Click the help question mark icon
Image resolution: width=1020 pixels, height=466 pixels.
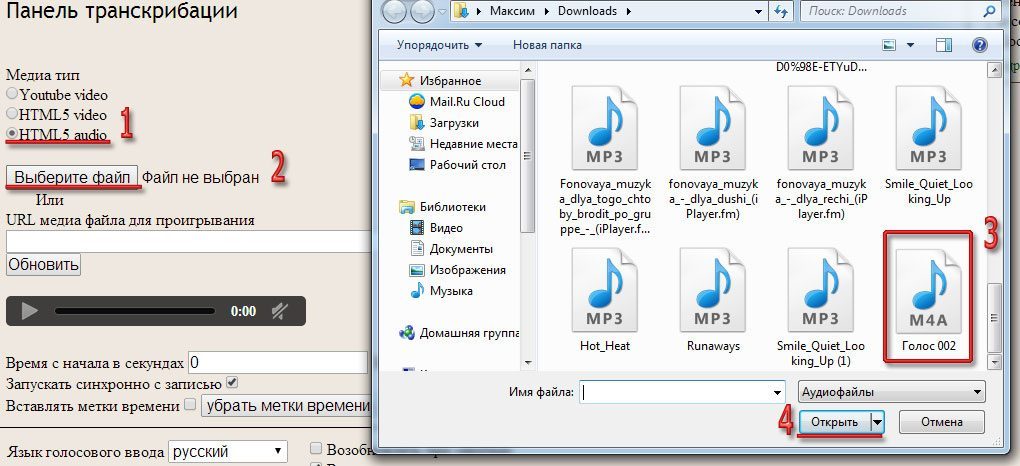point(979,45)
